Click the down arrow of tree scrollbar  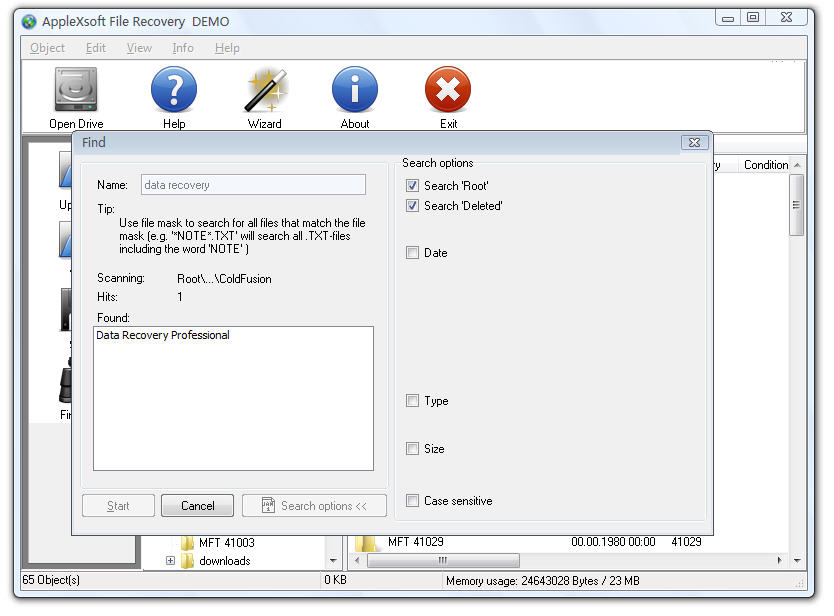click(333, 560)
